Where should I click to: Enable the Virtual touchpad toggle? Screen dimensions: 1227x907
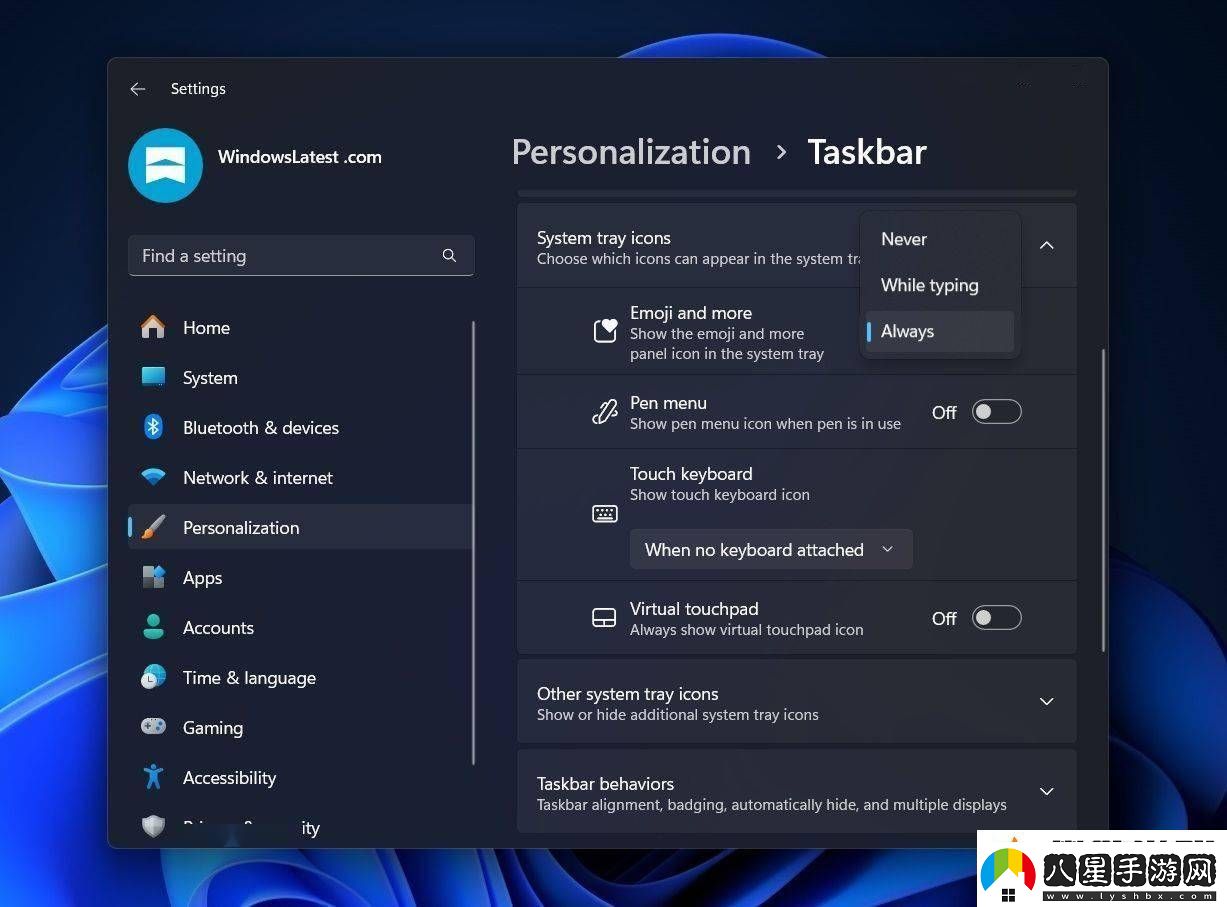point(997,618)
